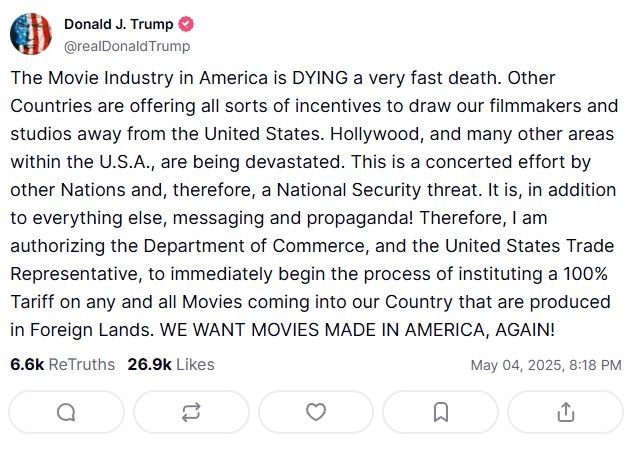
Task: Open the share menu with the upload arrow icon
Action: pyautogui.click(x=566, y=412)
